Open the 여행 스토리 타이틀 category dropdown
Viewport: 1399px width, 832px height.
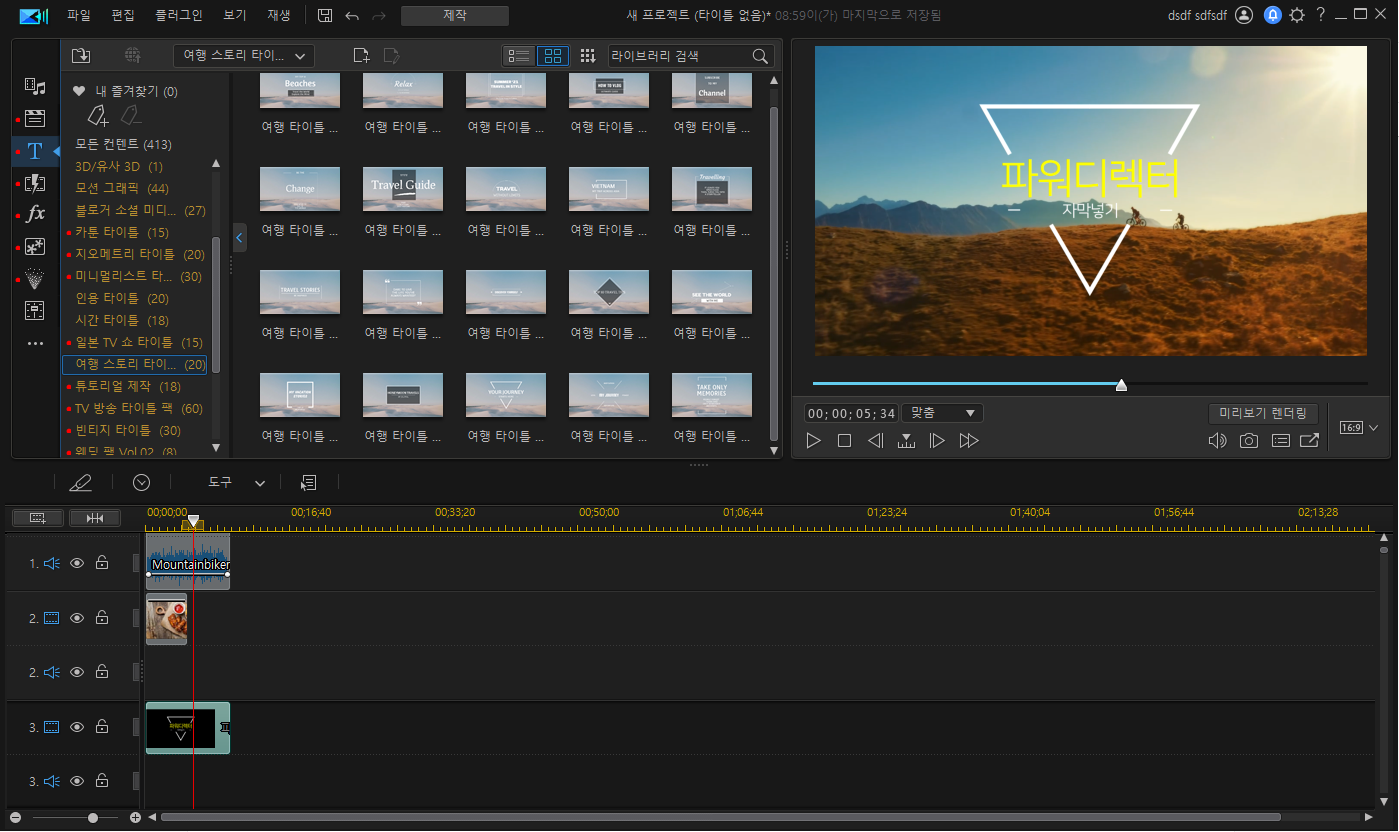[244, 56]
